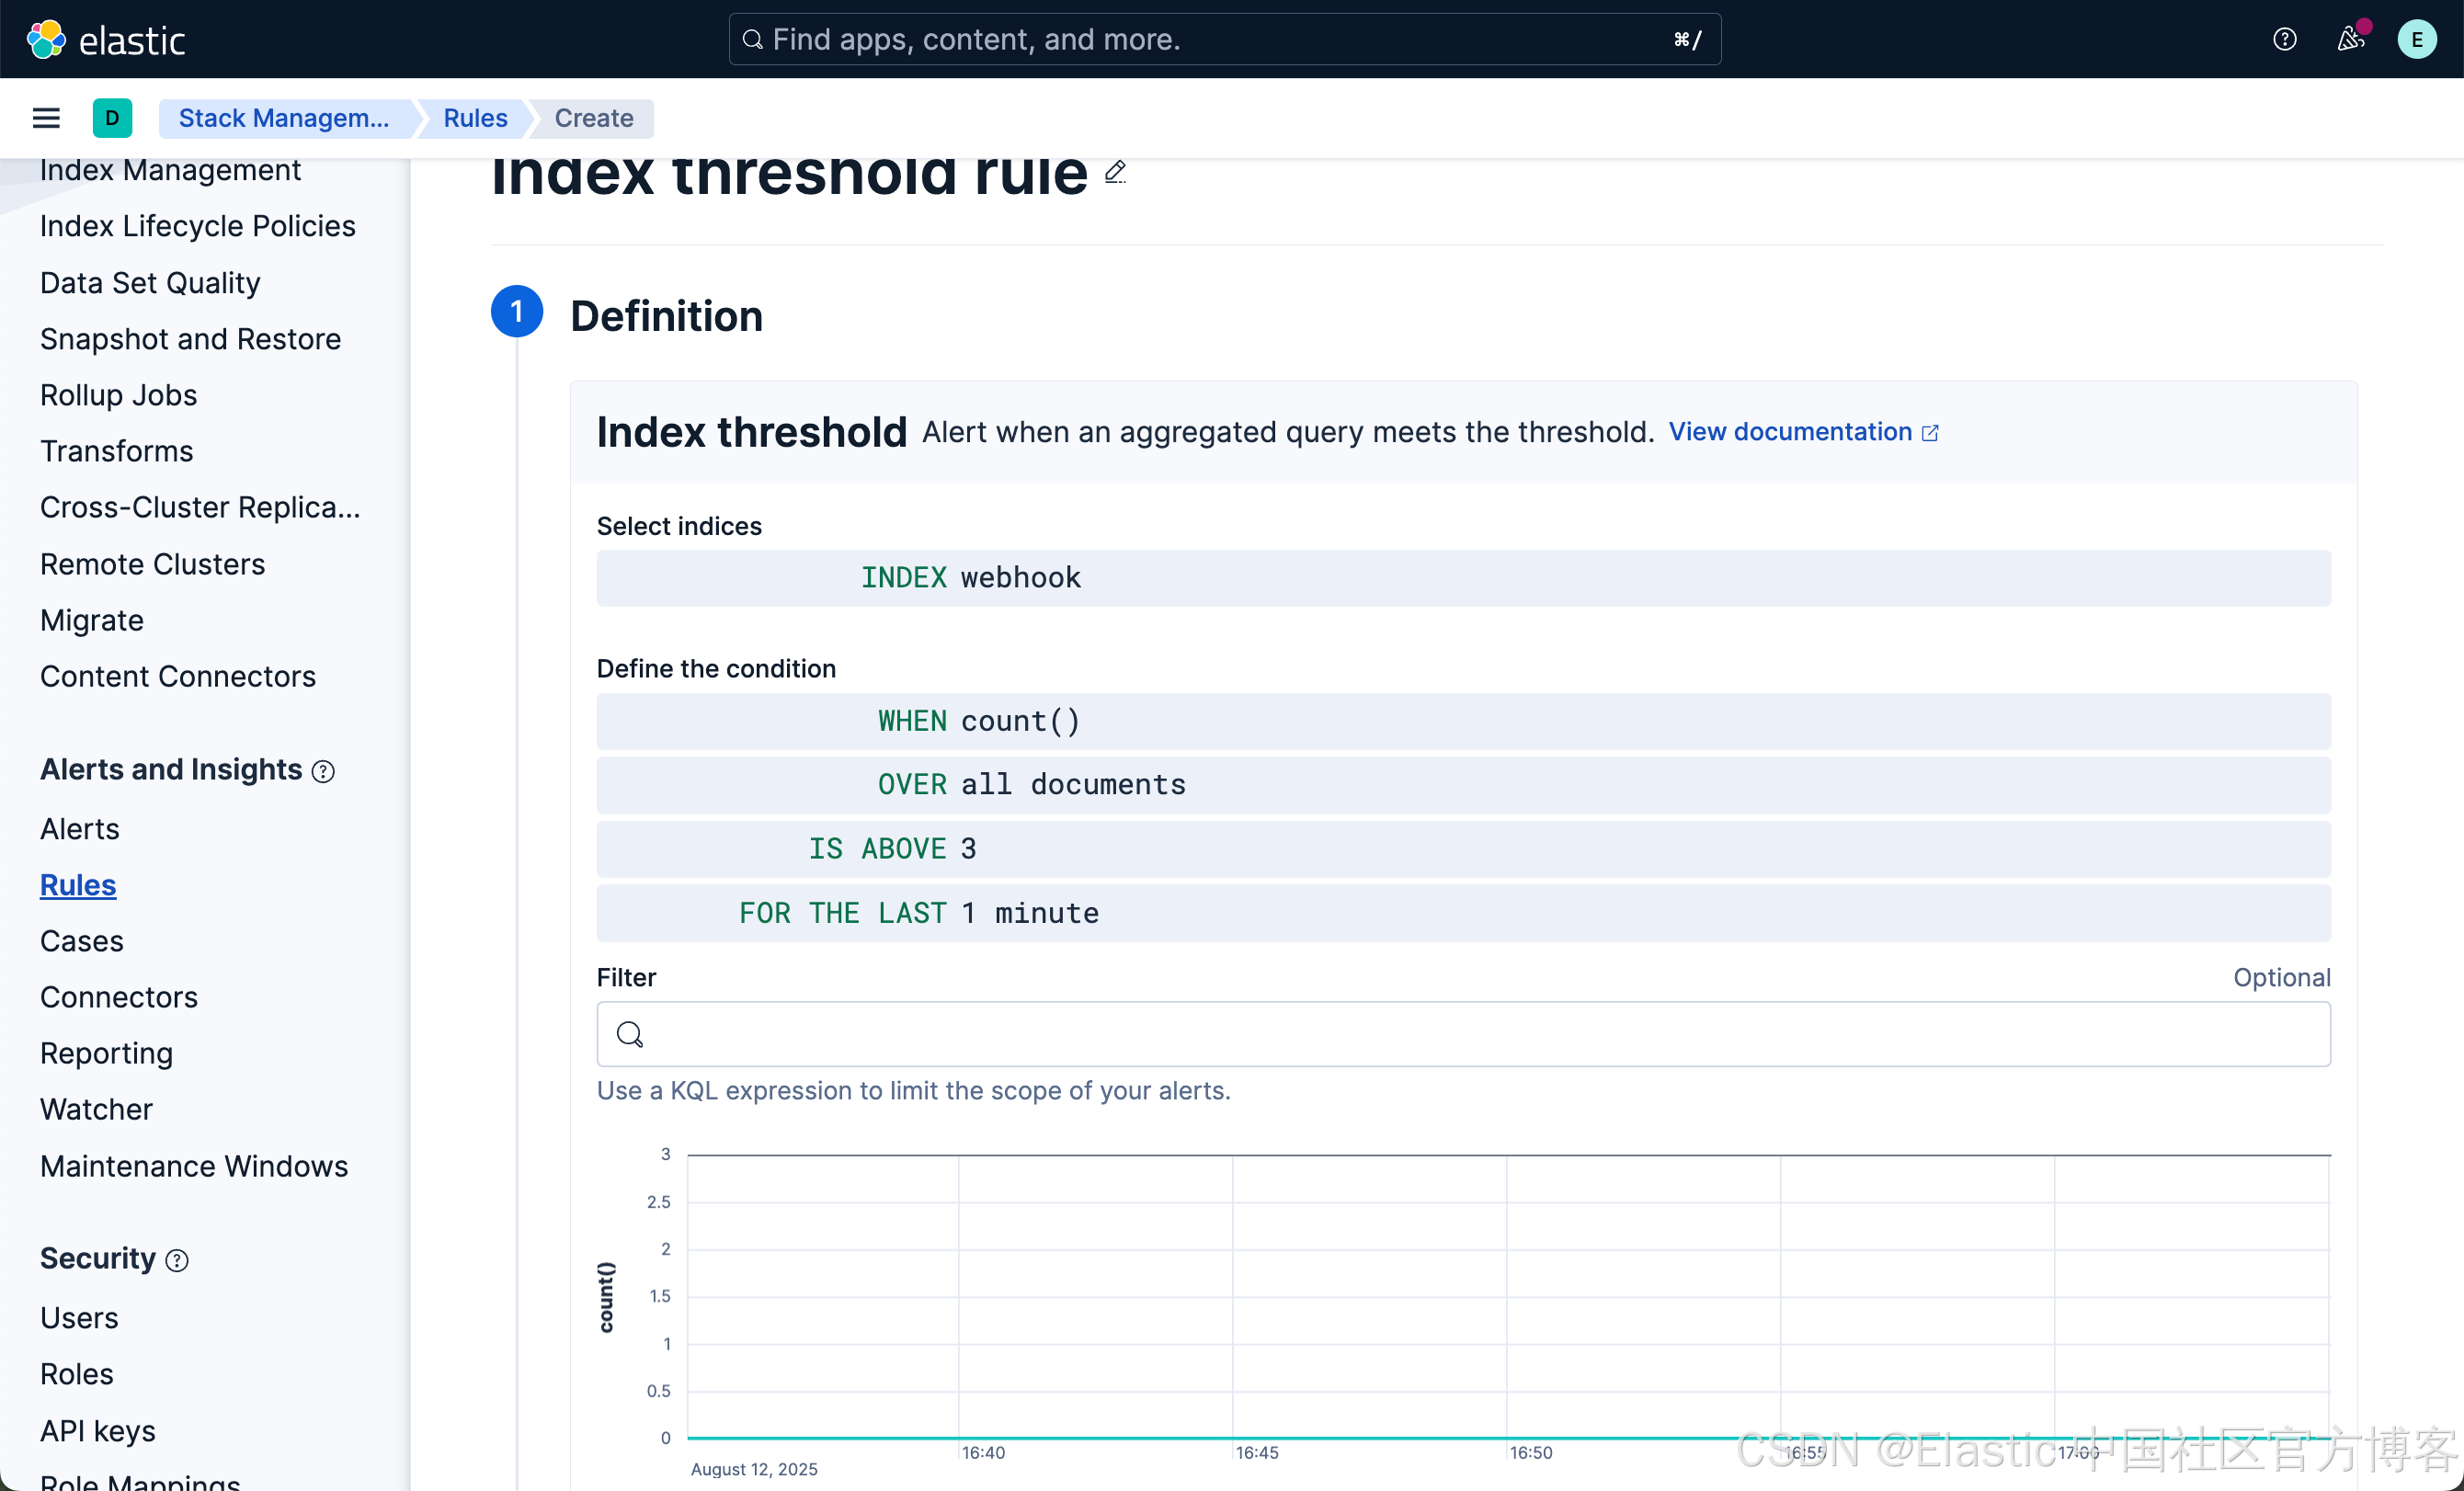Go to Rules breadcrumb
This screenshot has height=1491, width=2464.
475,118
